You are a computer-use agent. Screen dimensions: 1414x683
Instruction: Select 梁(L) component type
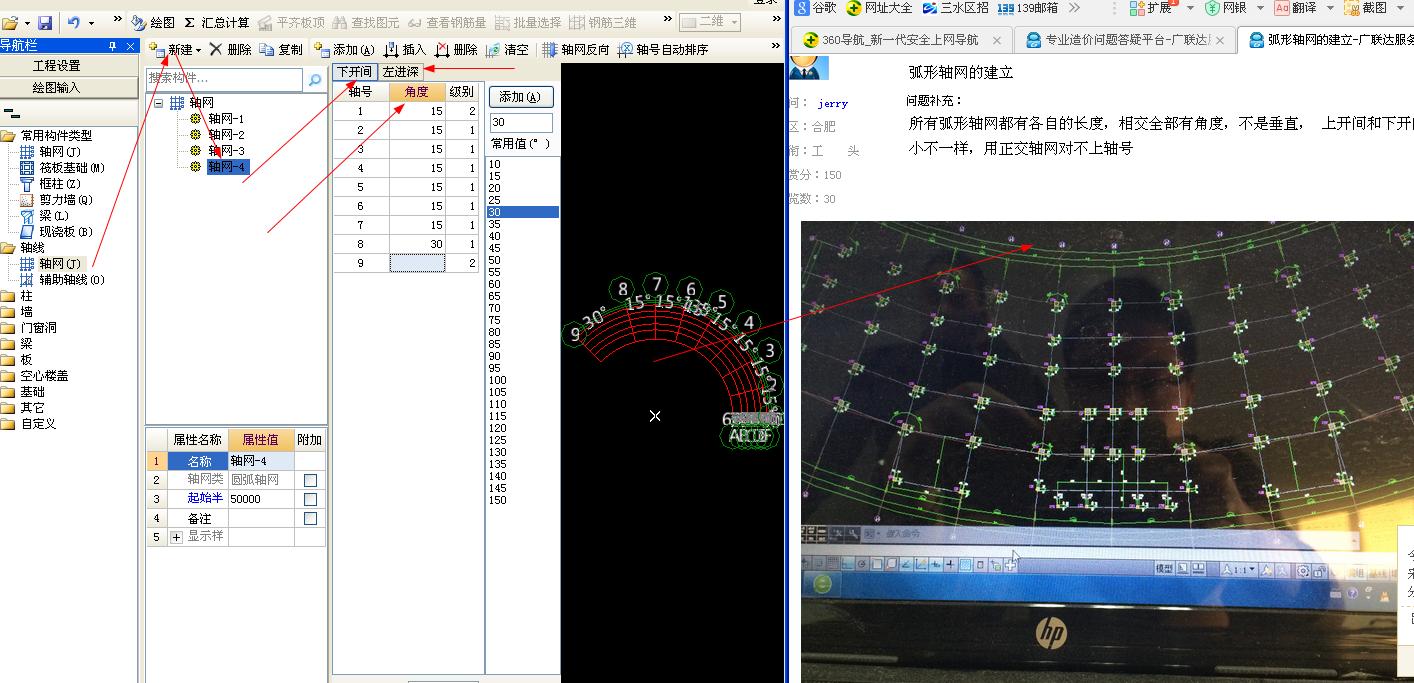(45, 215)
